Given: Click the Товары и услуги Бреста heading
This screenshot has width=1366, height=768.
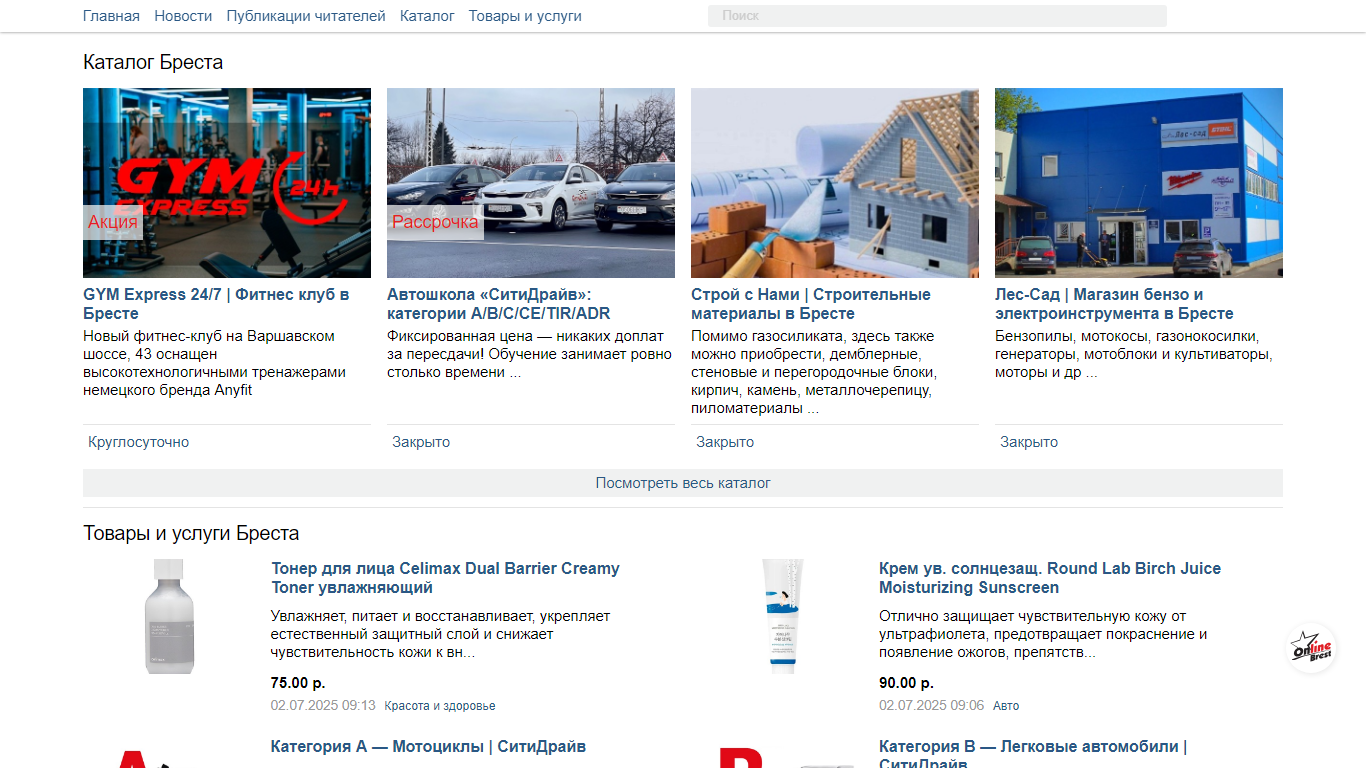Looking at the screenshot, I should pyautogui.click(x=191, y=533).
